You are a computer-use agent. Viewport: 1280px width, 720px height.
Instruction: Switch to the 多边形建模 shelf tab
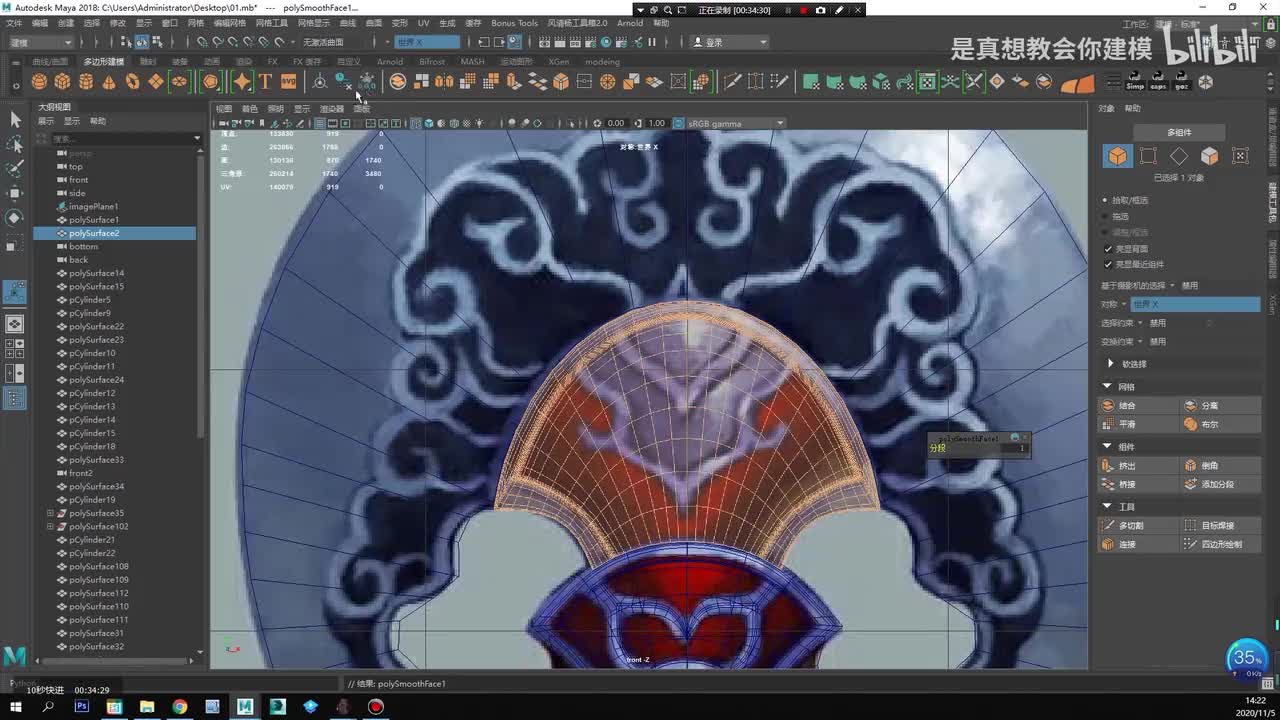click(104, 62)
